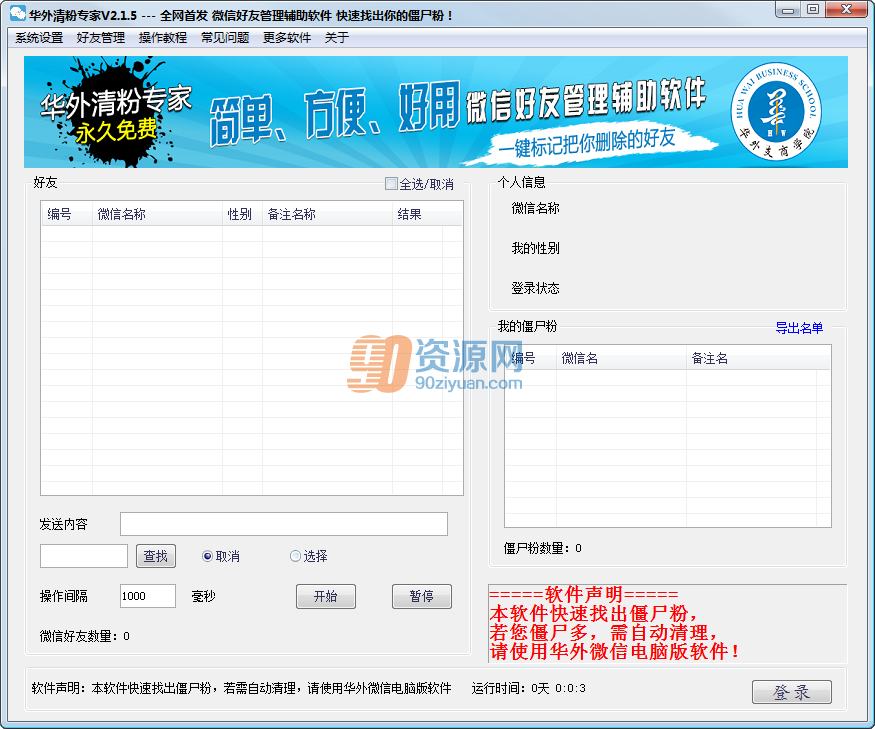The height and width of the screenshot is (729, 875).
Task: Open the 好友管理 menu
Action: pos(101,37)
